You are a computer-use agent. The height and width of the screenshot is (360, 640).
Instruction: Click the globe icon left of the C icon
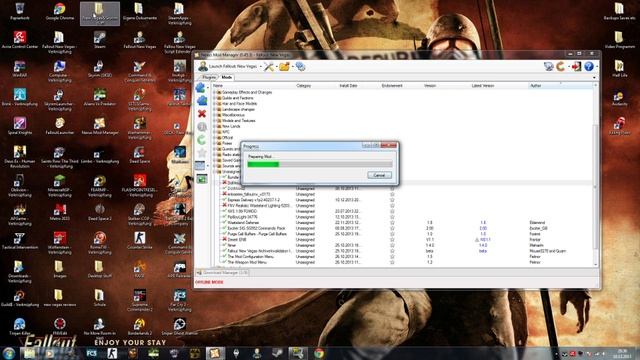point(549,67)
